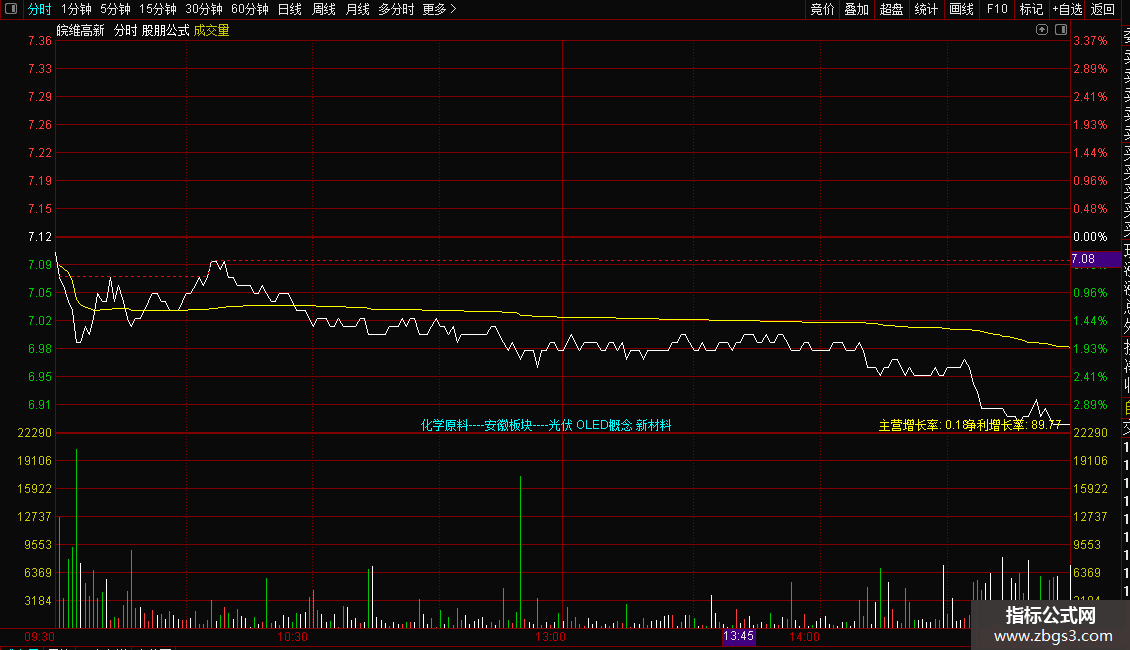1130x650 pixels.
Task: Add stock via +自选 button
Action: click(1067, 9)
